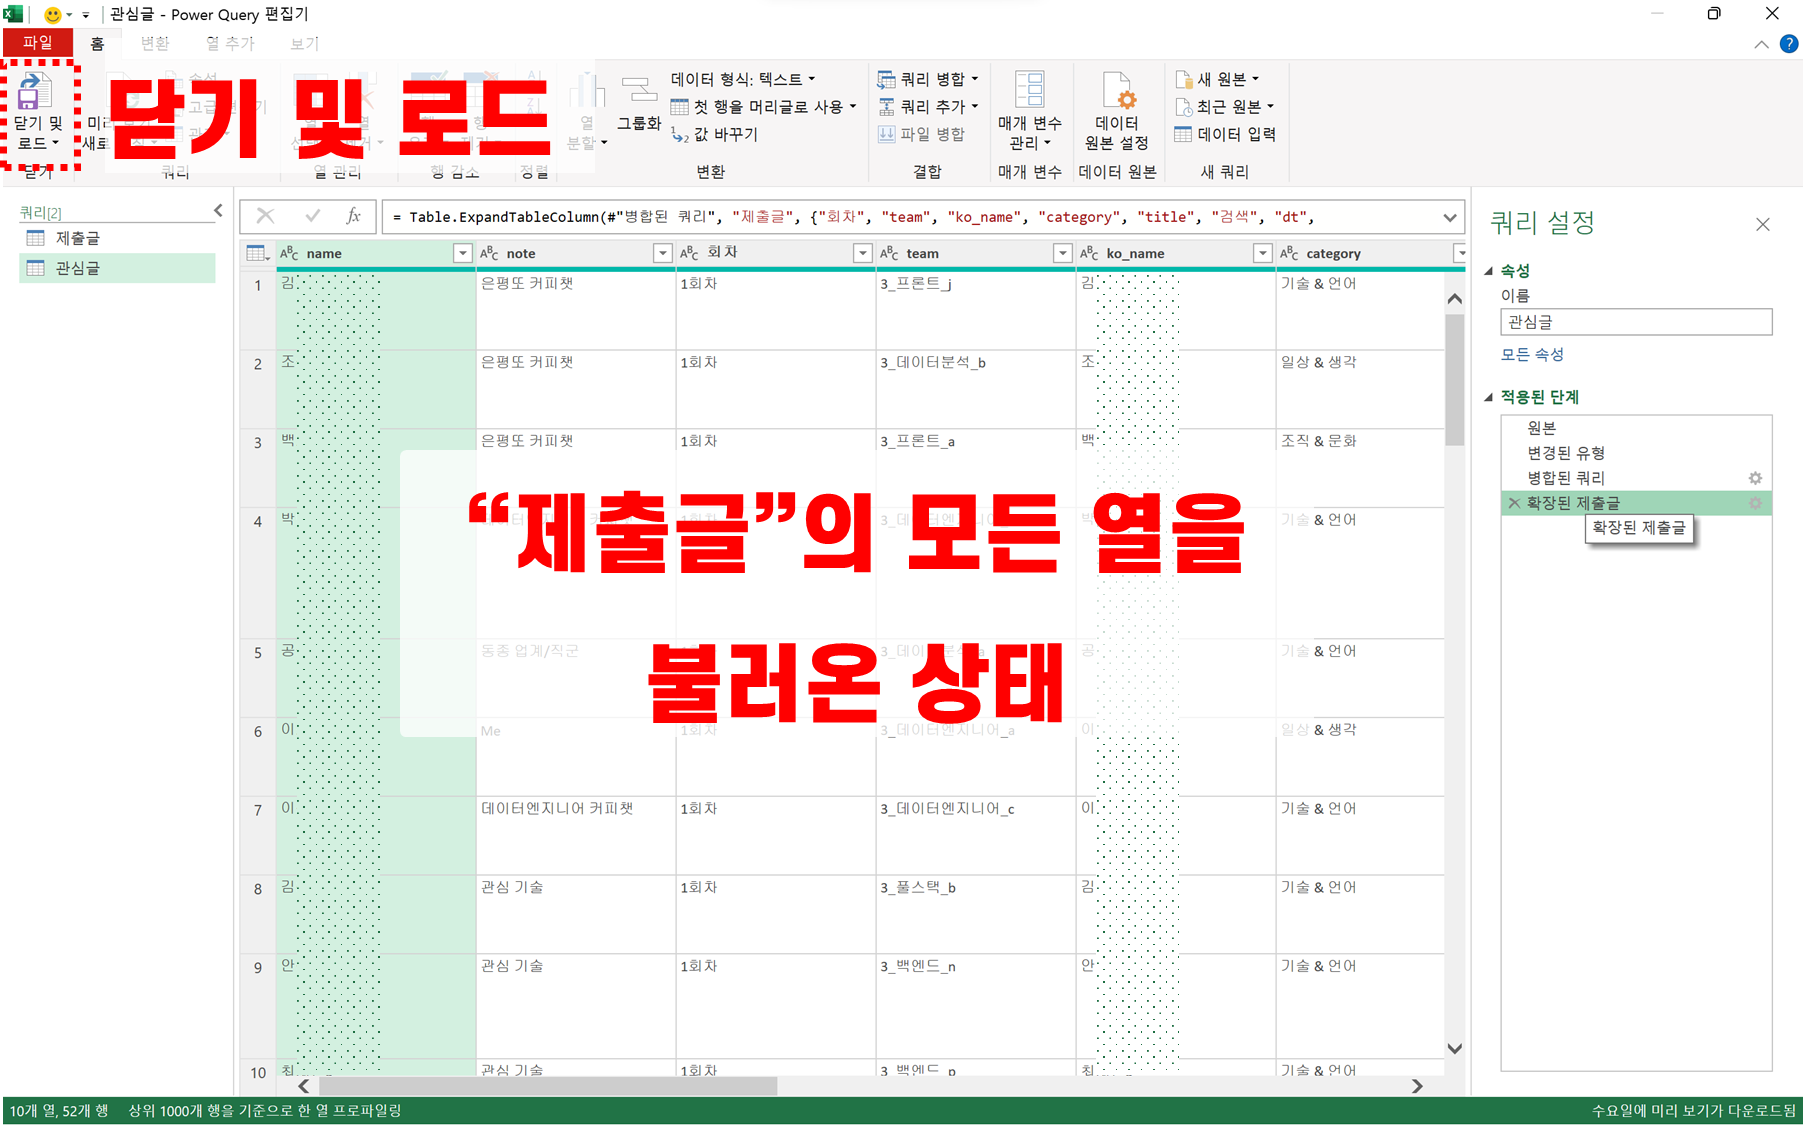1803x1125 pixels.
Task: Click cell '데이터엔지니어 커피챗' in row 7
Action: tap(575, 835)
